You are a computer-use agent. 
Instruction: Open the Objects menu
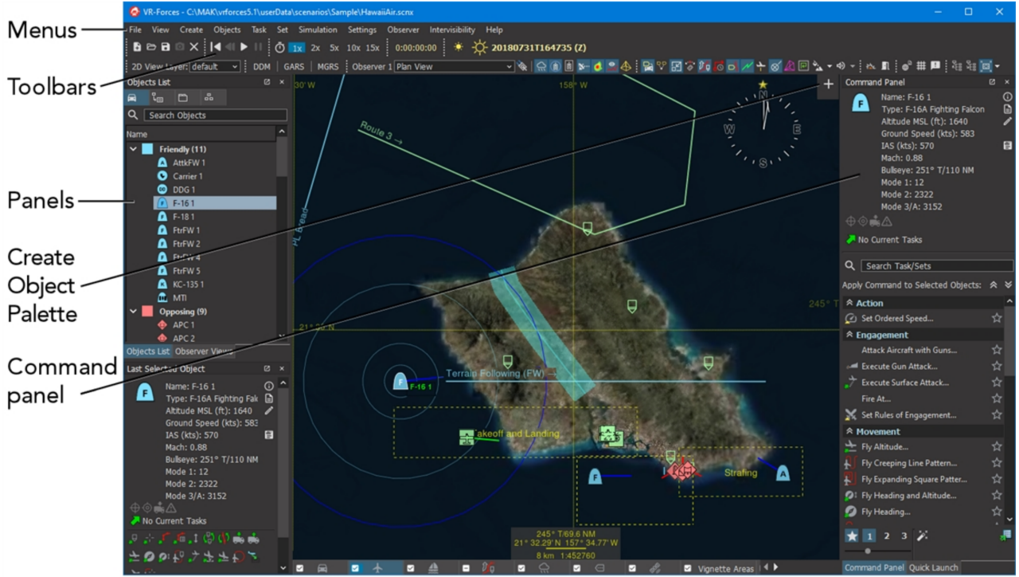tap(227, 30)
